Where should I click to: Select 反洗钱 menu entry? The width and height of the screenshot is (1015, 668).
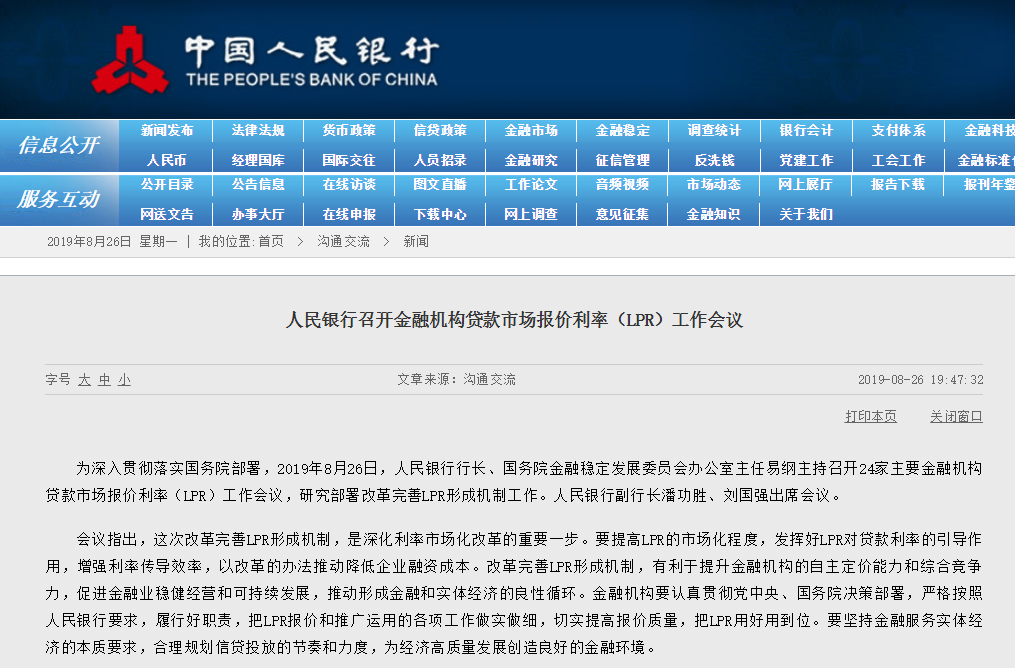click(x=714, y=160)
